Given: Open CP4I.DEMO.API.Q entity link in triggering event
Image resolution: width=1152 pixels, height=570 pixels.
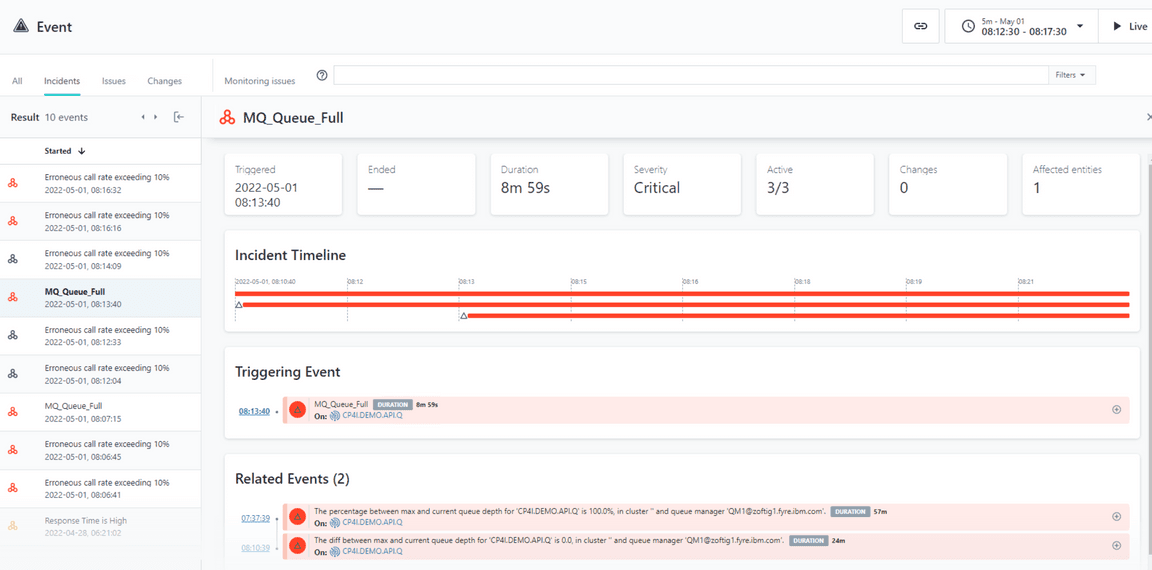Looking at the screenshot, I should pos(372,416).
